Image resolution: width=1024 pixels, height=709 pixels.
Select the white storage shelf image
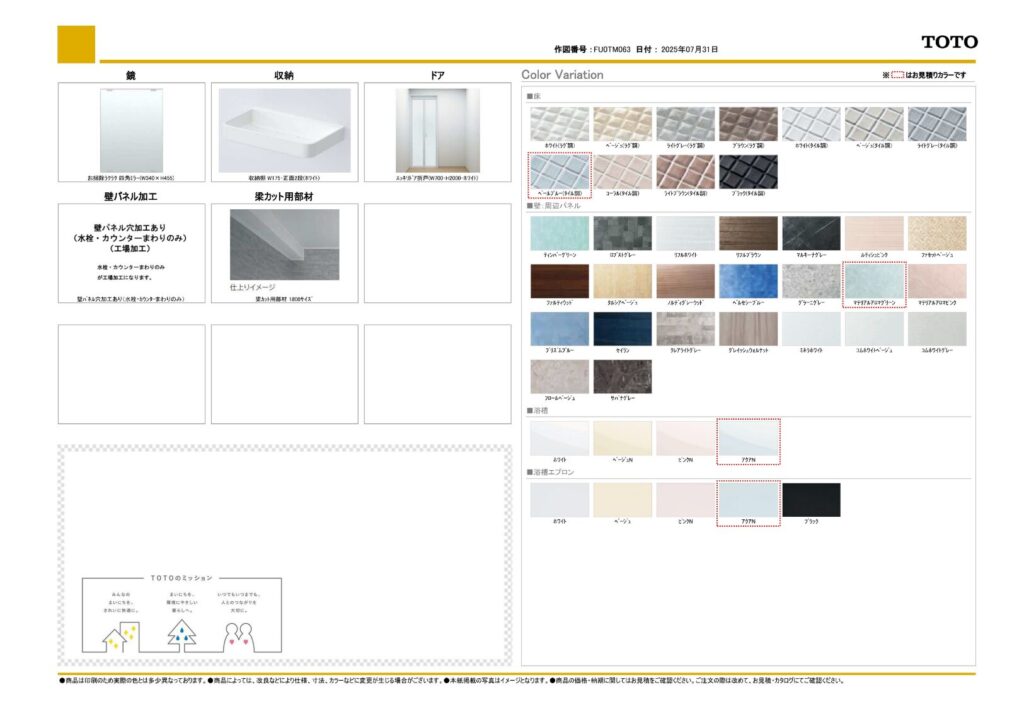[x=284, y=130]
